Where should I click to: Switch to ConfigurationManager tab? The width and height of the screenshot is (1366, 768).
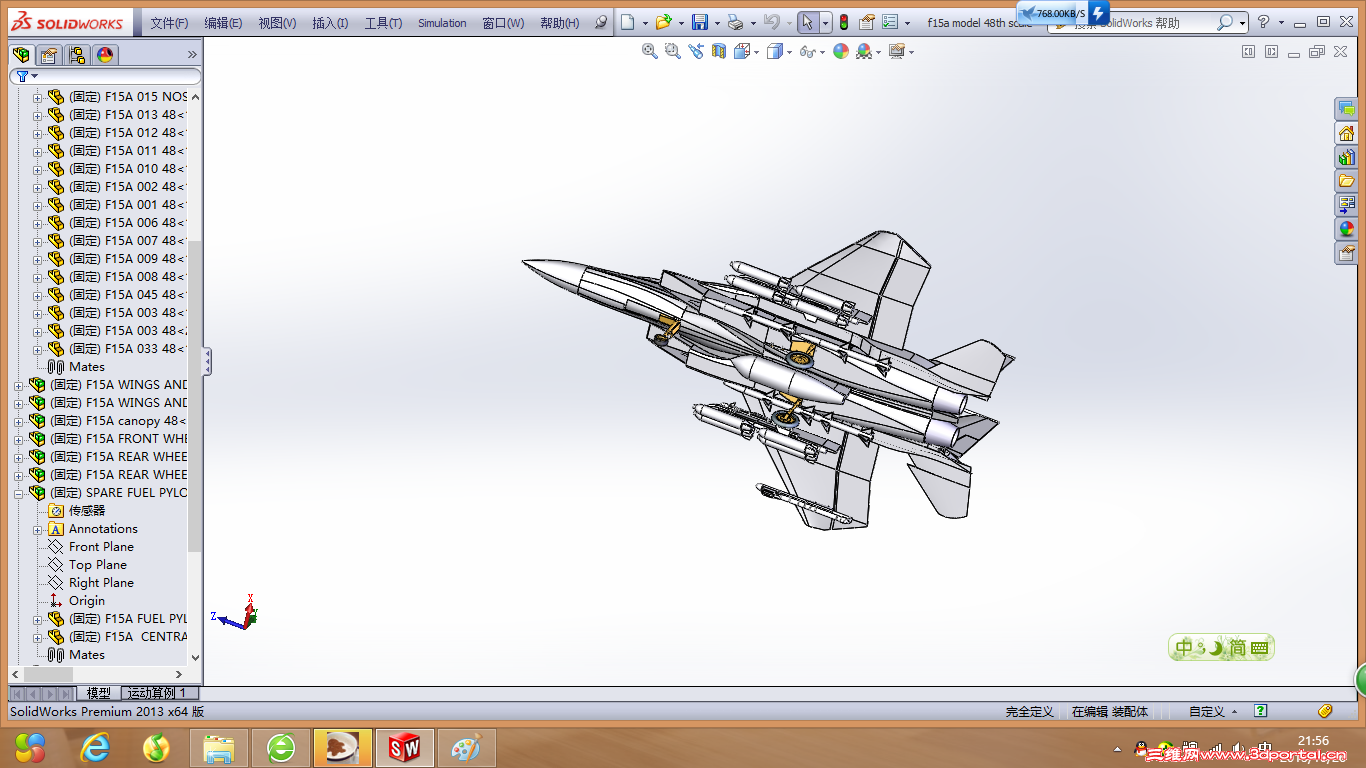point(77,55)
